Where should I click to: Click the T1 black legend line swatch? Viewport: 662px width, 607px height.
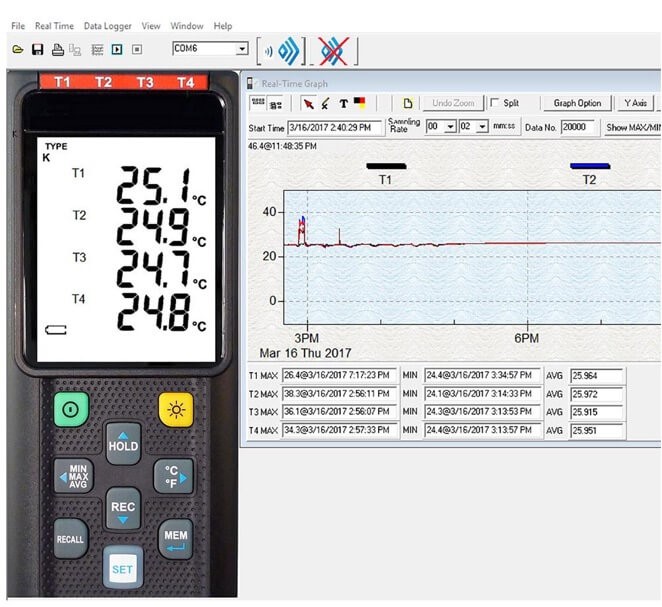386,166
